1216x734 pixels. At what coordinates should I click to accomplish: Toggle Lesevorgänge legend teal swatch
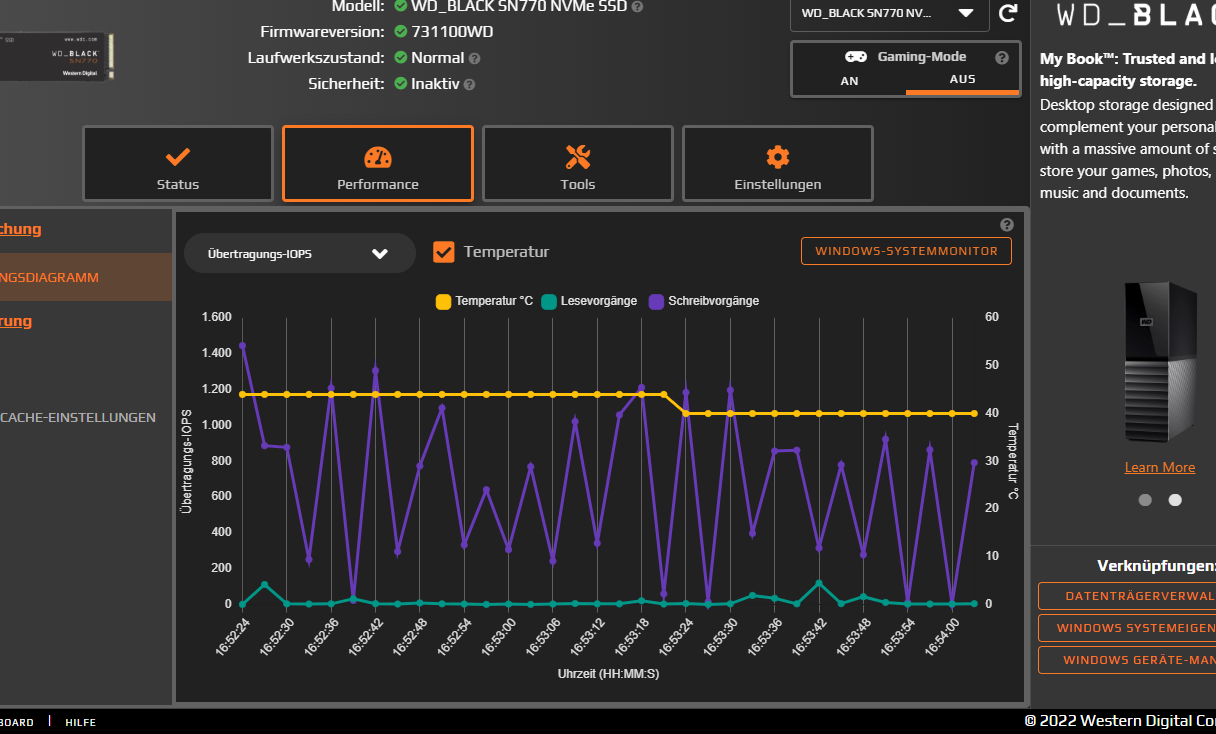550,301
